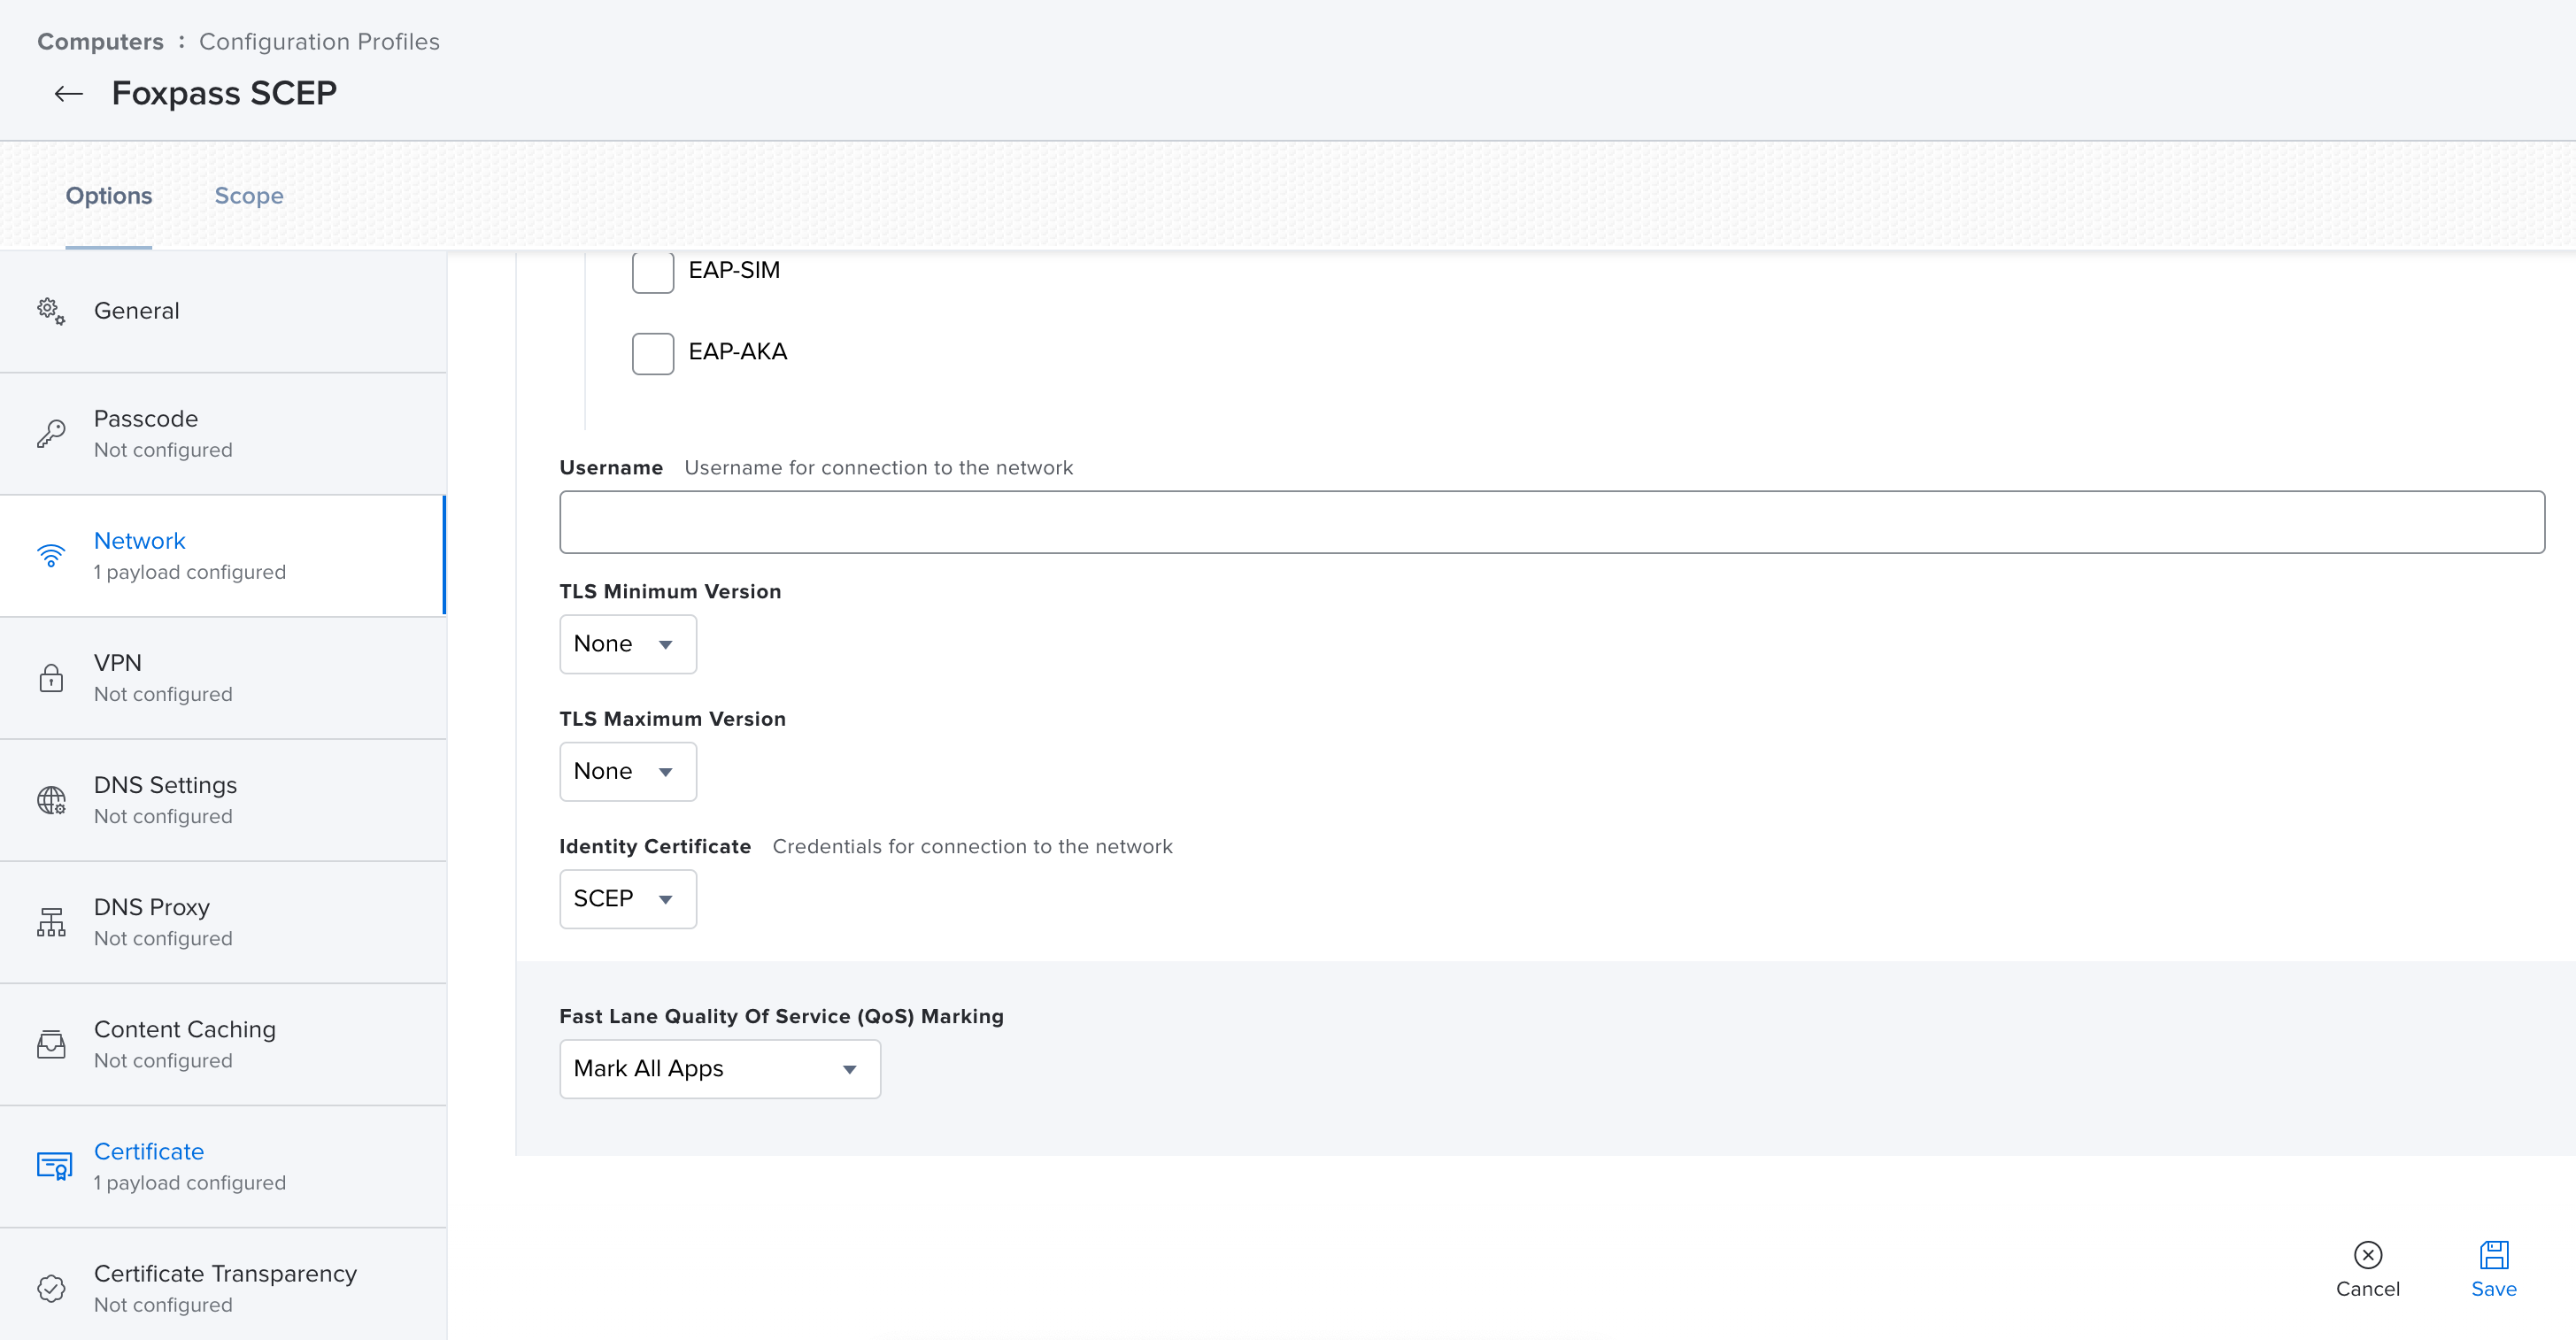Select the Options tab
The height and width of the screenshot is (1340, 2576).
point(109,196)
